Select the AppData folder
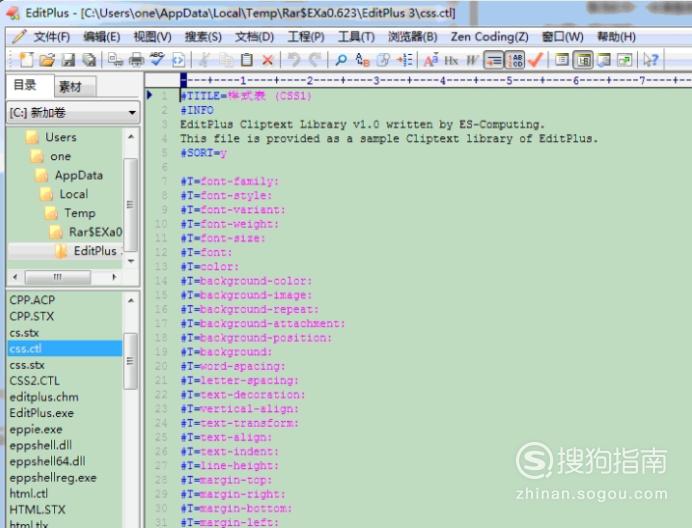692x528 pixels. coord(79,175)
